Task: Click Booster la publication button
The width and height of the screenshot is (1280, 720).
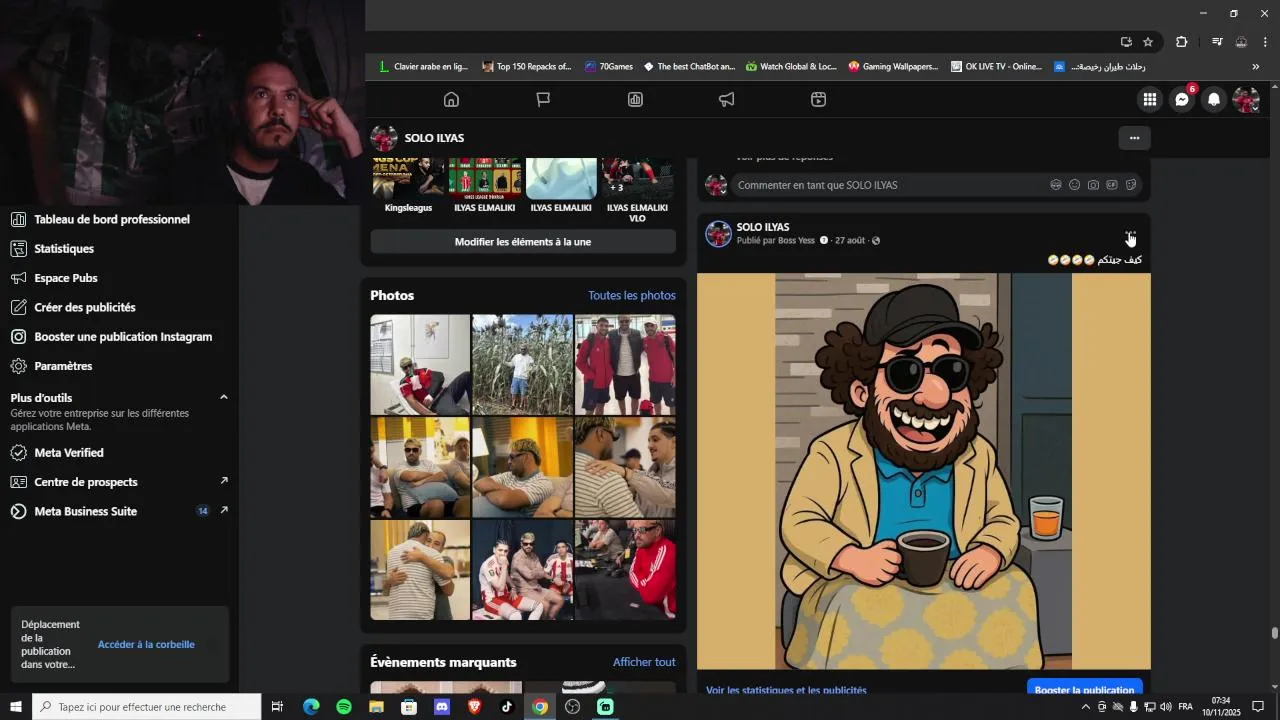Action: [1084, 689]
